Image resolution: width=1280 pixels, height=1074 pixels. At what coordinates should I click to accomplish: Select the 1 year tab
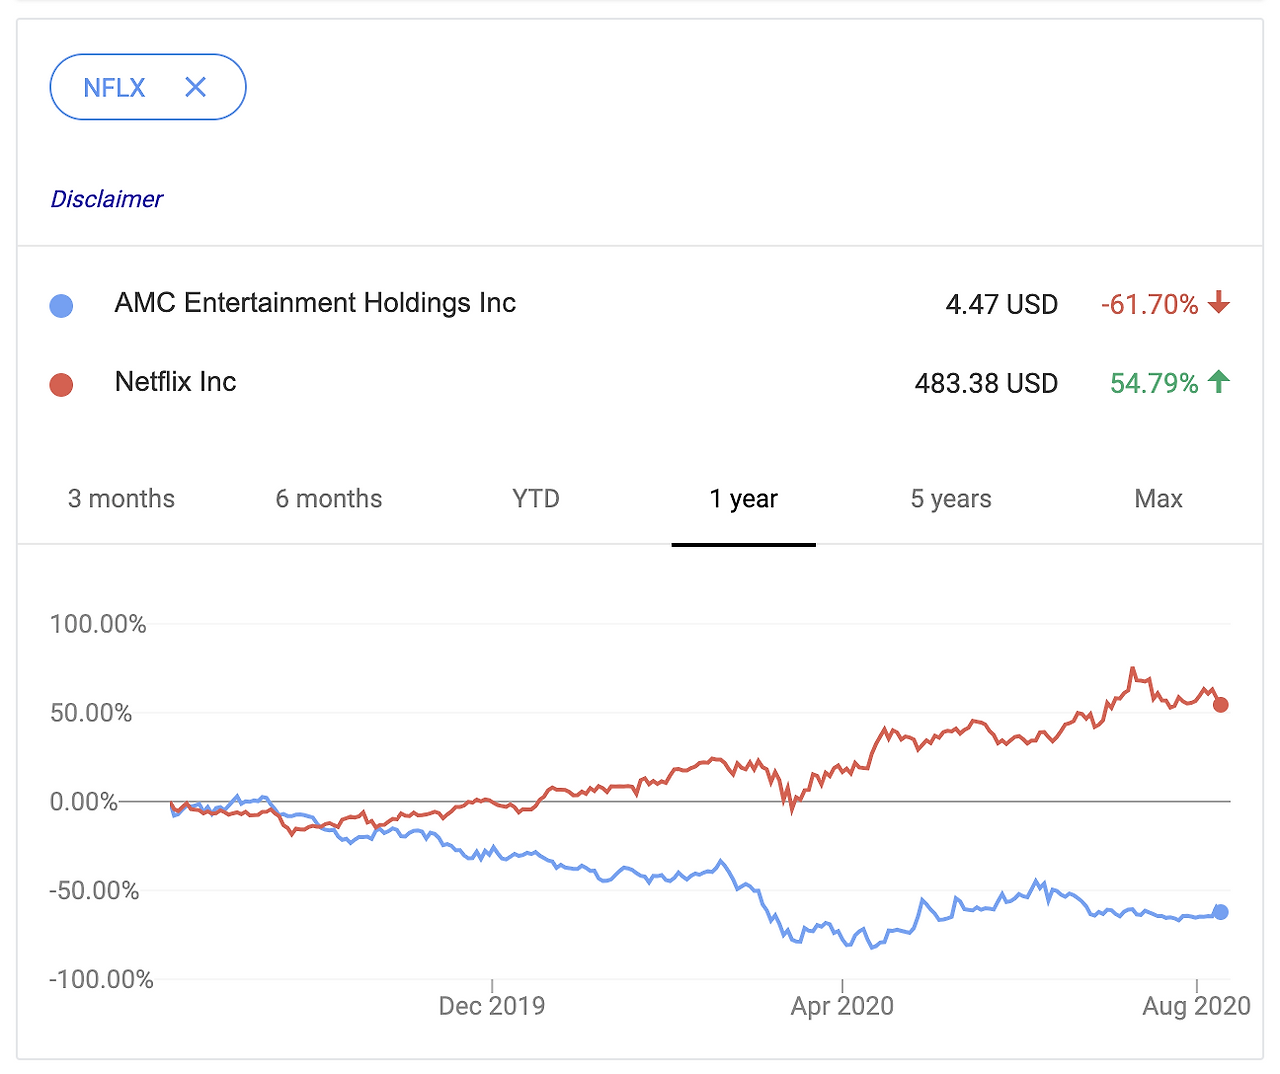pos(743,498)
